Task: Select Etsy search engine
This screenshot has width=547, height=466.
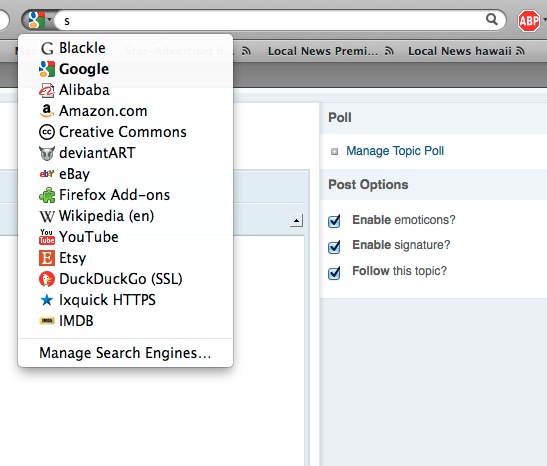Action: (x=126, y=258)
